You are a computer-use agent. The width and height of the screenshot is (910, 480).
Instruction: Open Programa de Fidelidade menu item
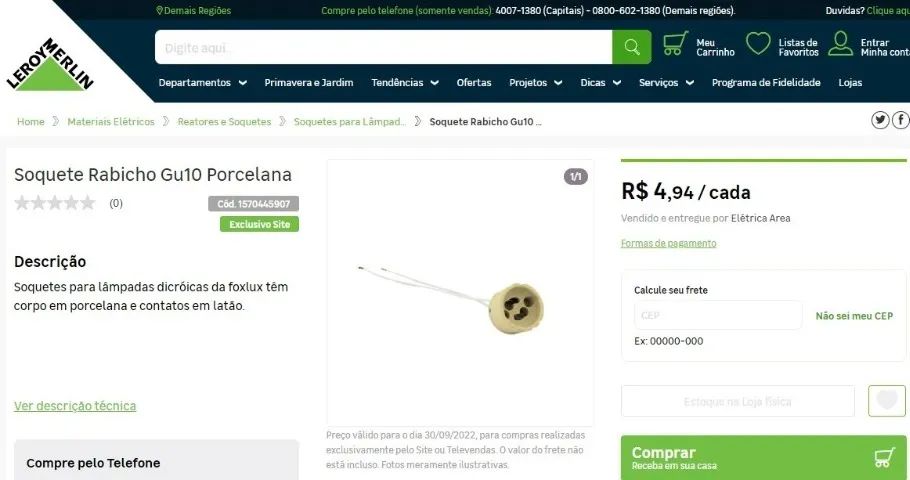point(766,82)
